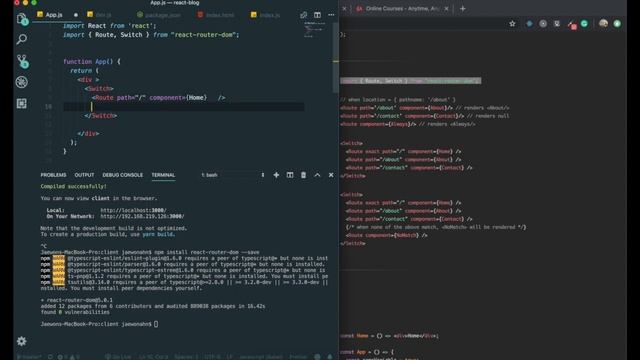Viewport: 640px width, 360px height.
Task: Click the gray circular extension icon in browser
Action: coord(543,24)
